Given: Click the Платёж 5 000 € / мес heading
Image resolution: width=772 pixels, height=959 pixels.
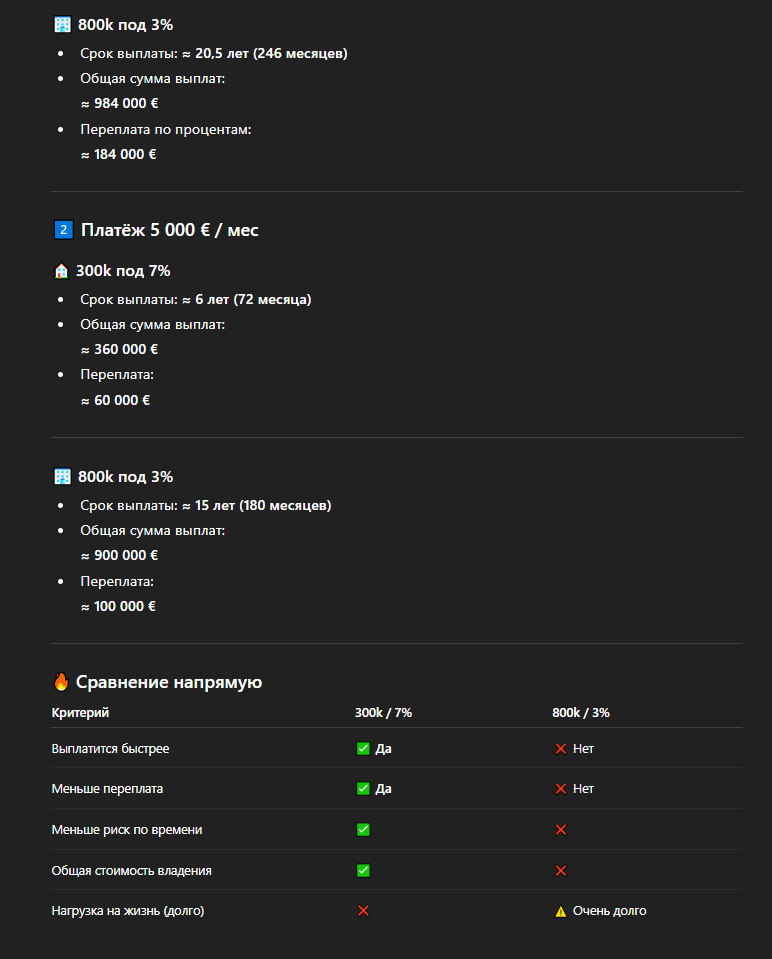Looking at the screenshot, I should (169, 230).
